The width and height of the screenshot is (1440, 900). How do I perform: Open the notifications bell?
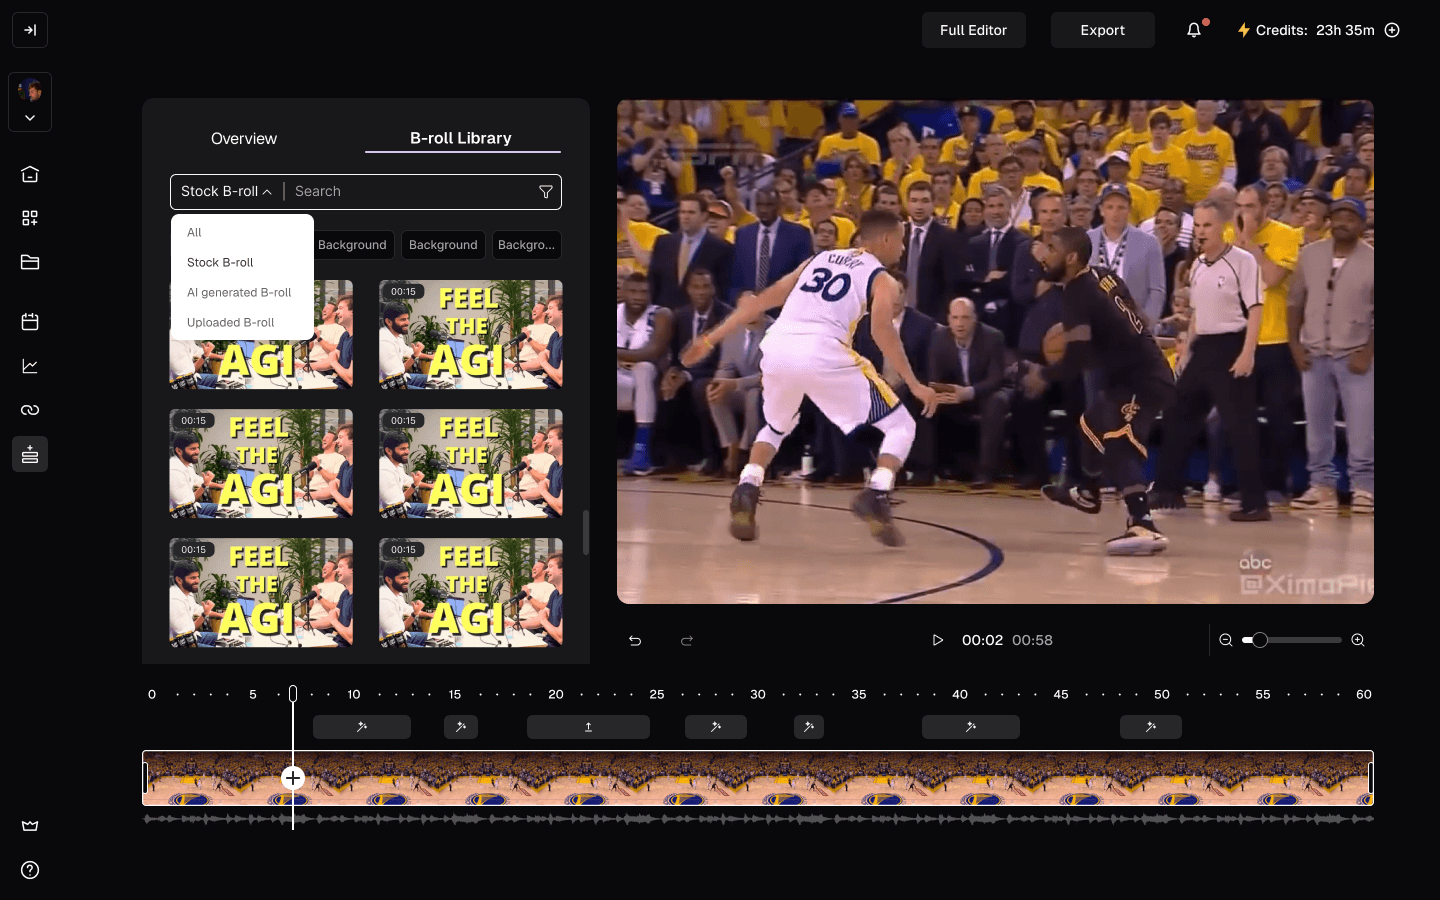click(x=1194, y=30)
